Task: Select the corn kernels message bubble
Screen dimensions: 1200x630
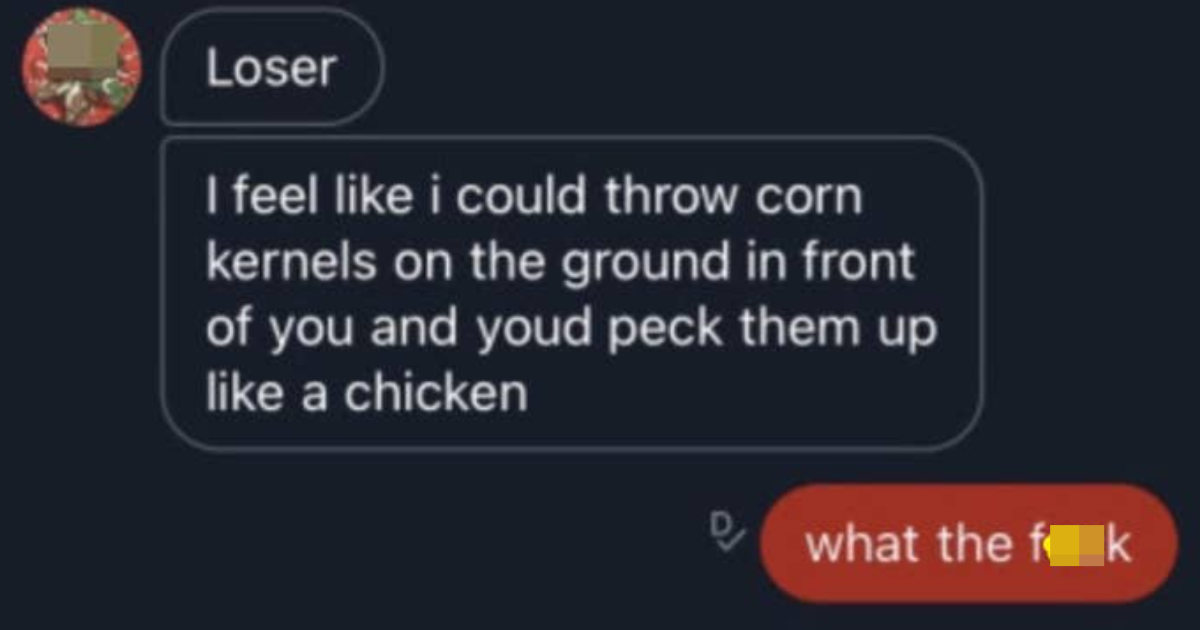Action: pyautogui.click(x=571, y=293)
